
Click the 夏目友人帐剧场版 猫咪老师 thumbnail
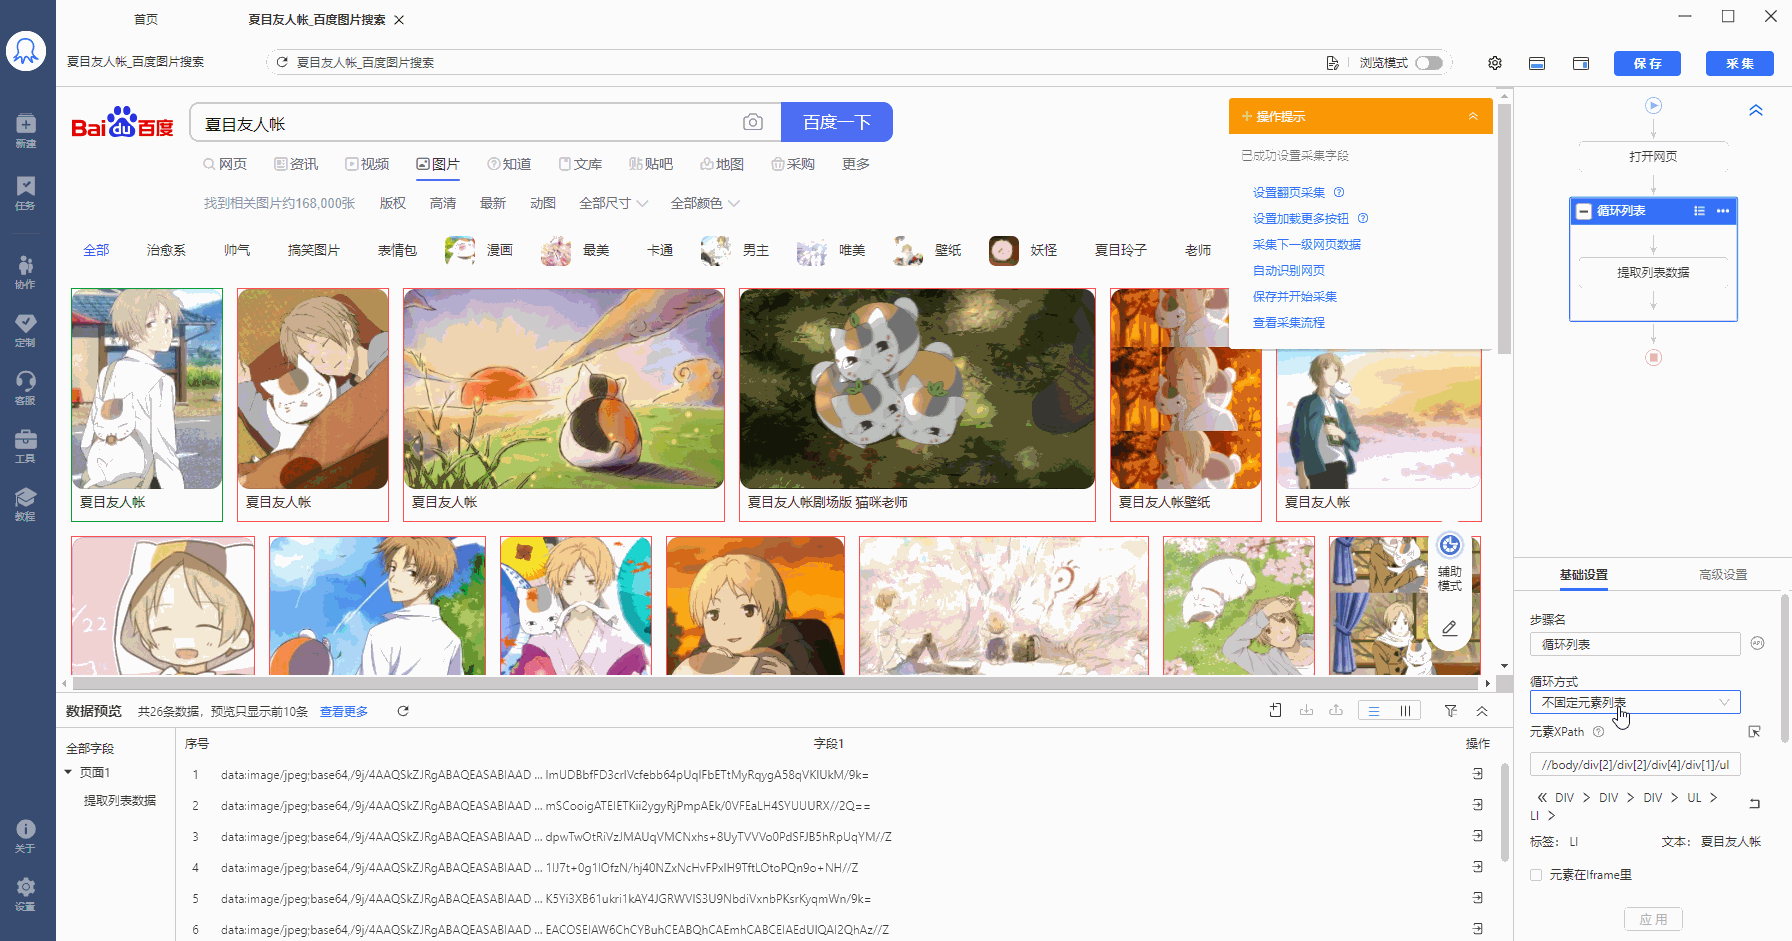[917, 389]
